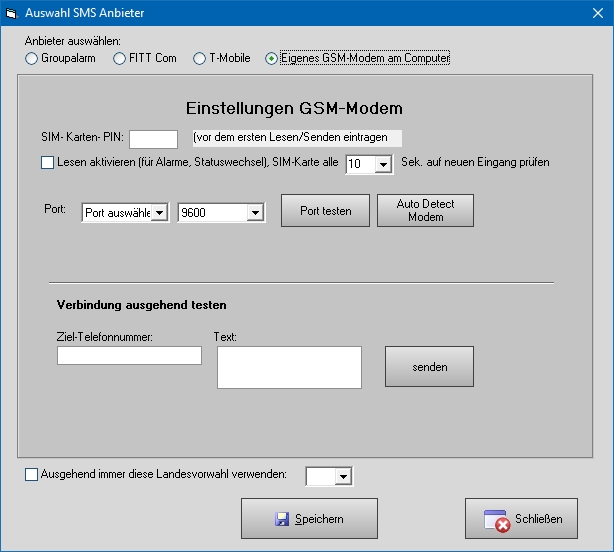
Task: Open the Port auswählen dropdown
Action: tap(125, 213)
